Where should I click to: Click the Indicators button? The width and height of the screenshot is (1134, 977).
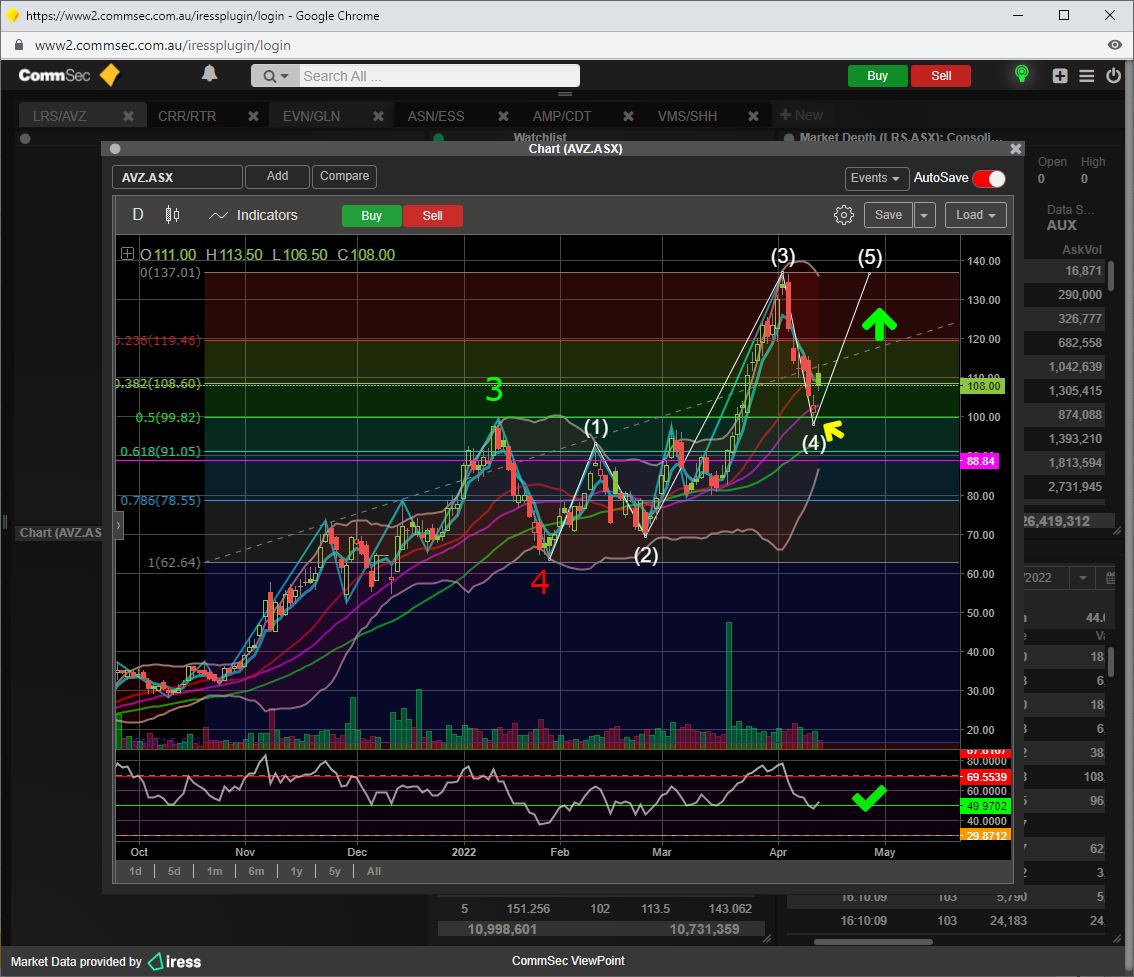254,215
